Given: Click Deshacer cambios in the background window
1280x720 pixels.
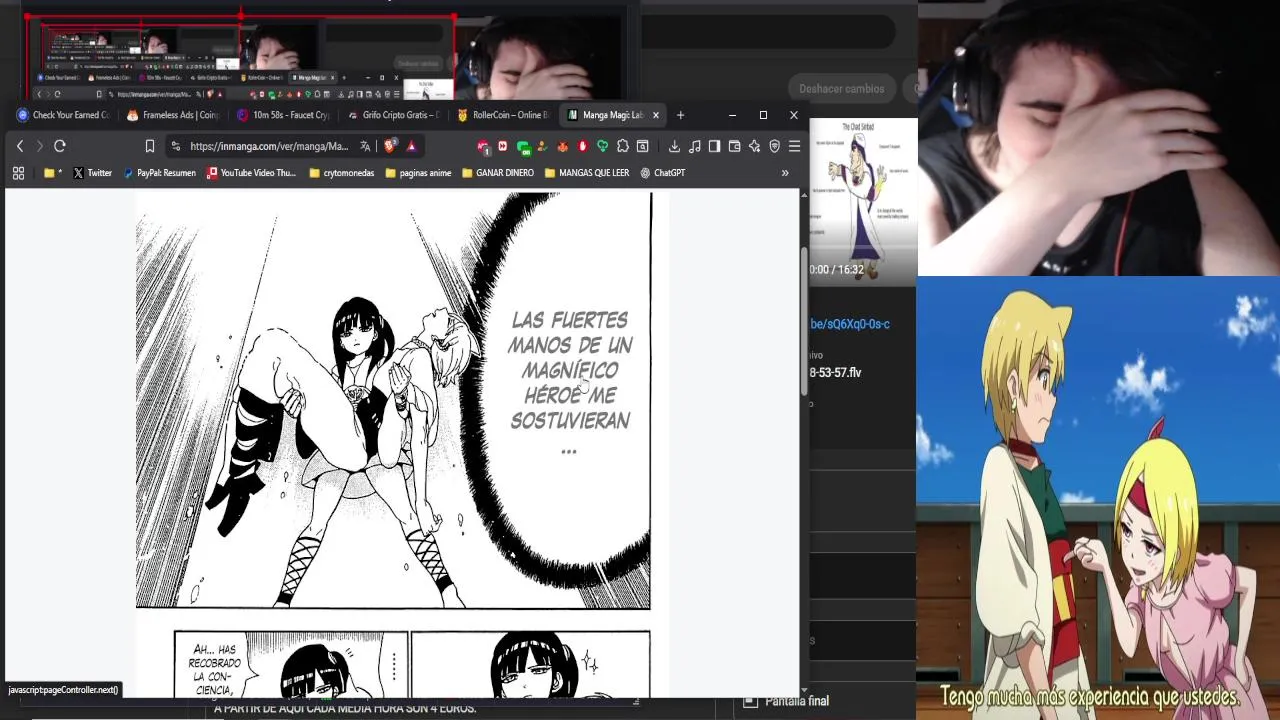Looking at the screenshot, I should click(x=842, y=88).
